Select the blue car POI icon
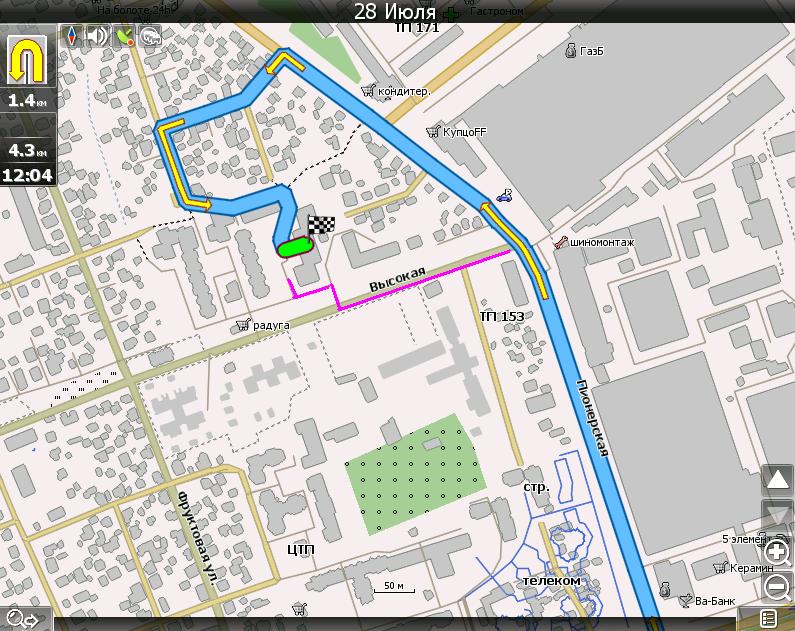The height and width of the screenshot is (631, 795). [504, 196]
